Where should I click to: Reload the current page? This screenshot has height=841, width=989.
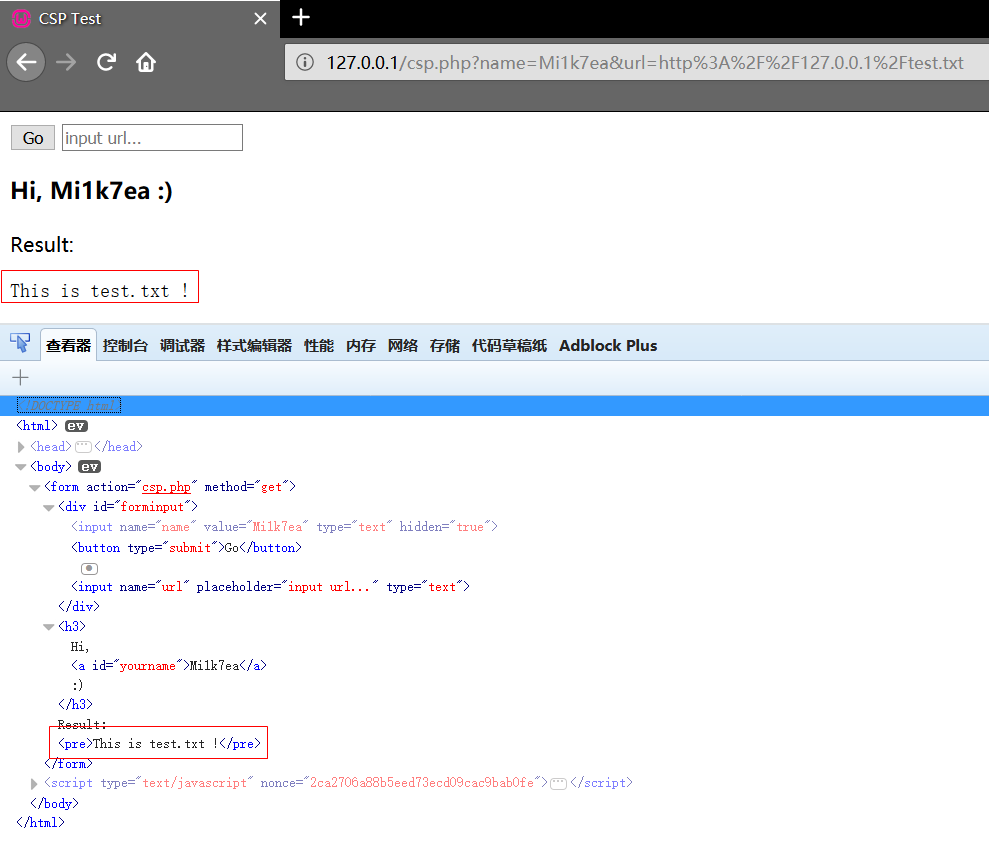point(106,62)
